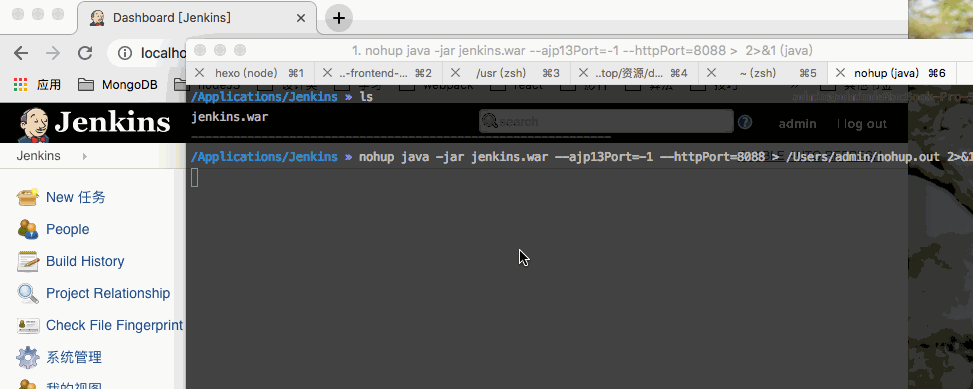Close the nohup (java) terminal tab
Image resolution: width=973 pixels, height=389 pixels.
[x=840, y=73]
